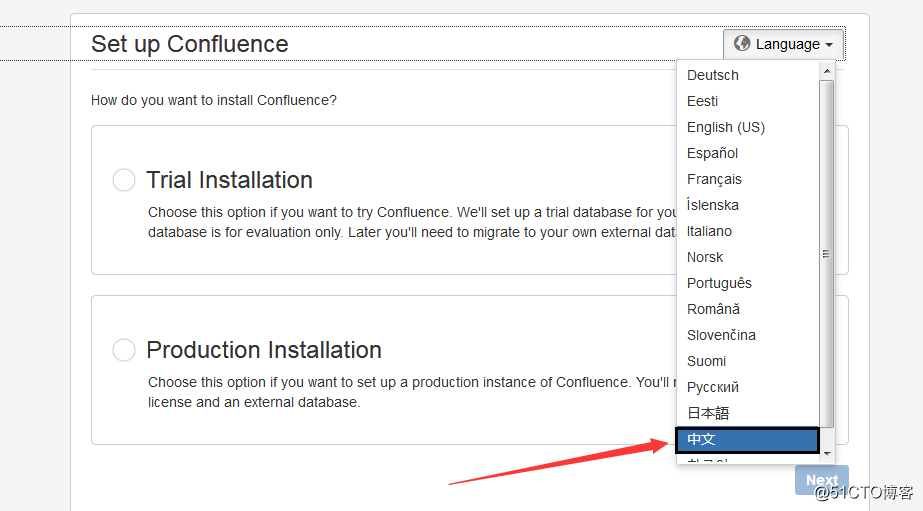Select Français from the dropdown list

pyautogui.click(x=714, y=179)
